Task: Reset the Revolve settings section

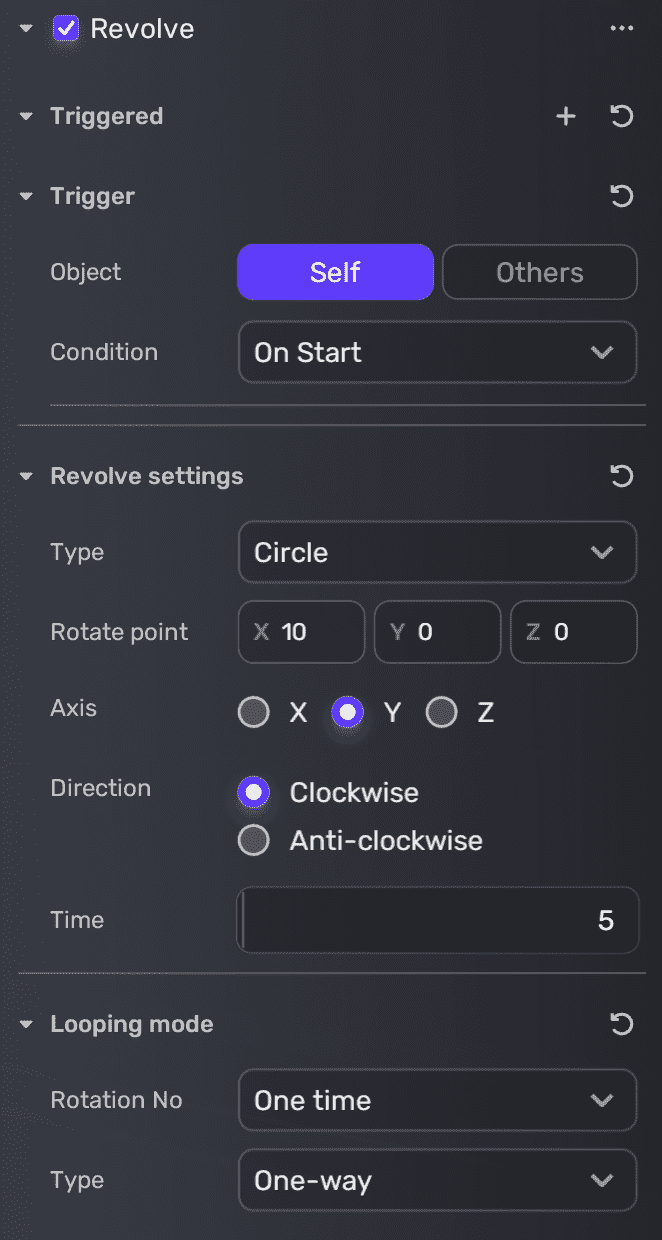Action: [x=621, y=477]
